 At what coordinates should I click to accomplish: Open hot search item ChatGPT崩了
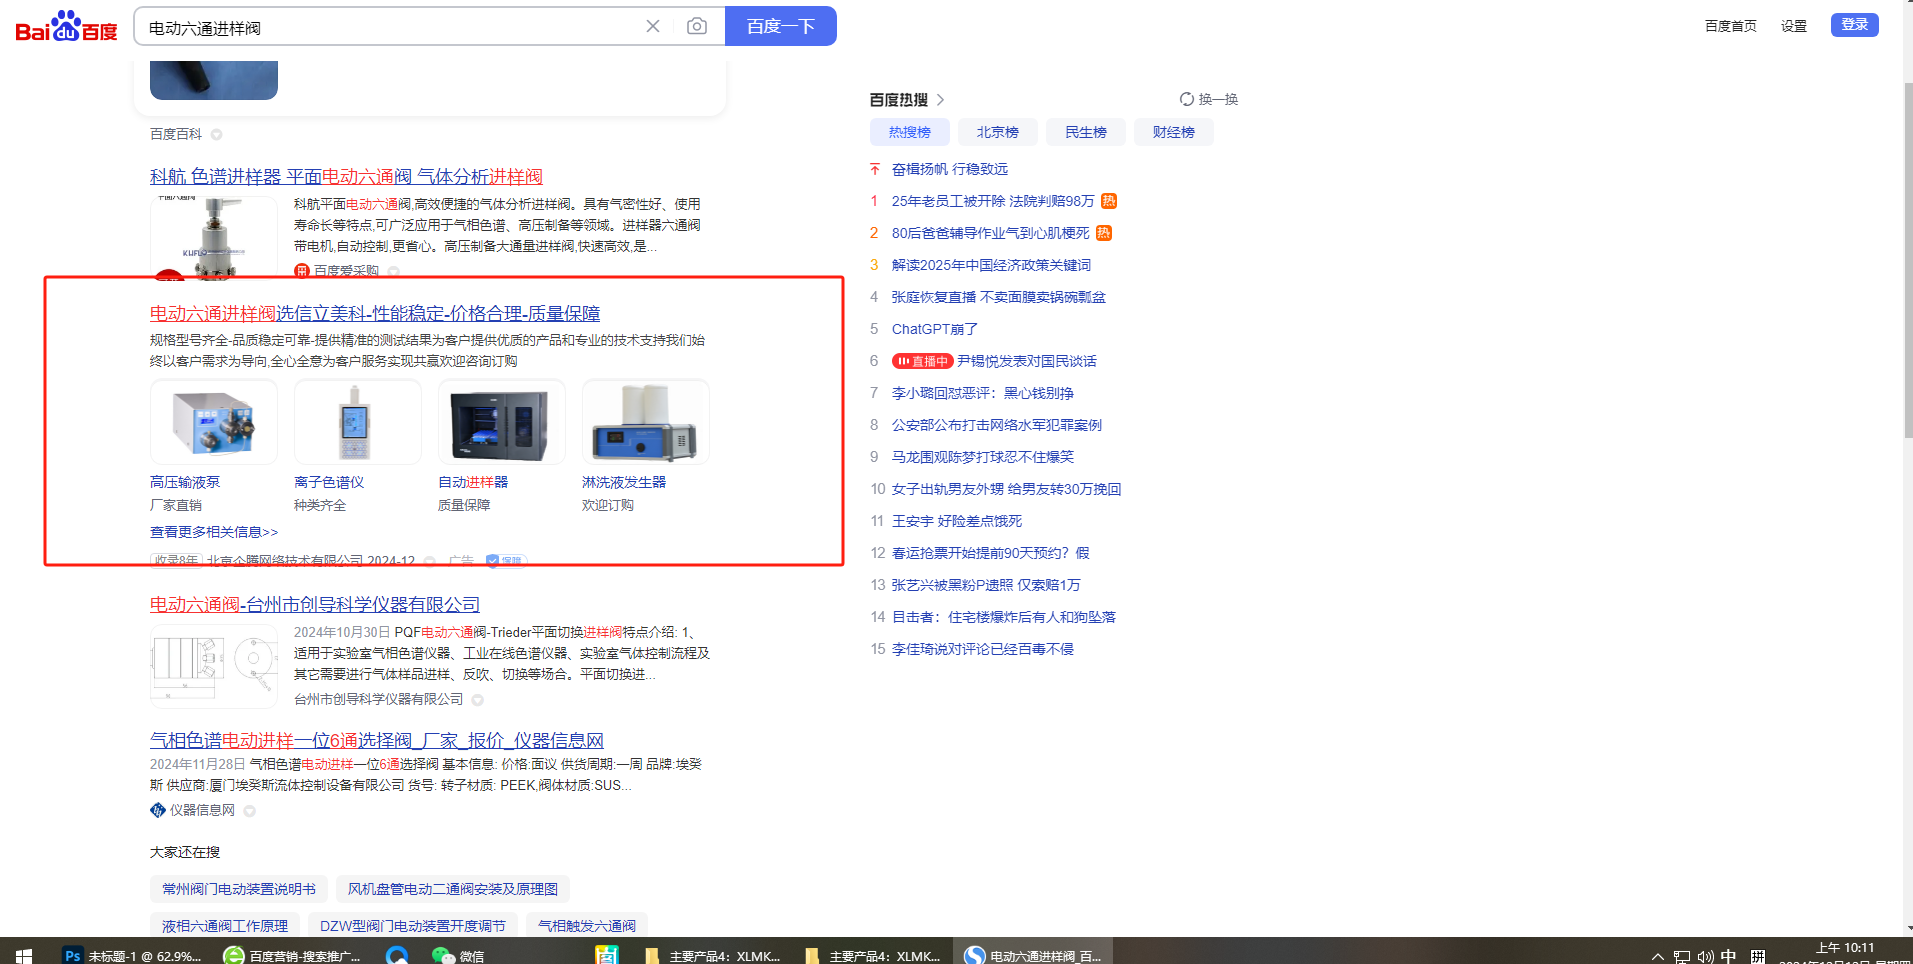point(935,329)
